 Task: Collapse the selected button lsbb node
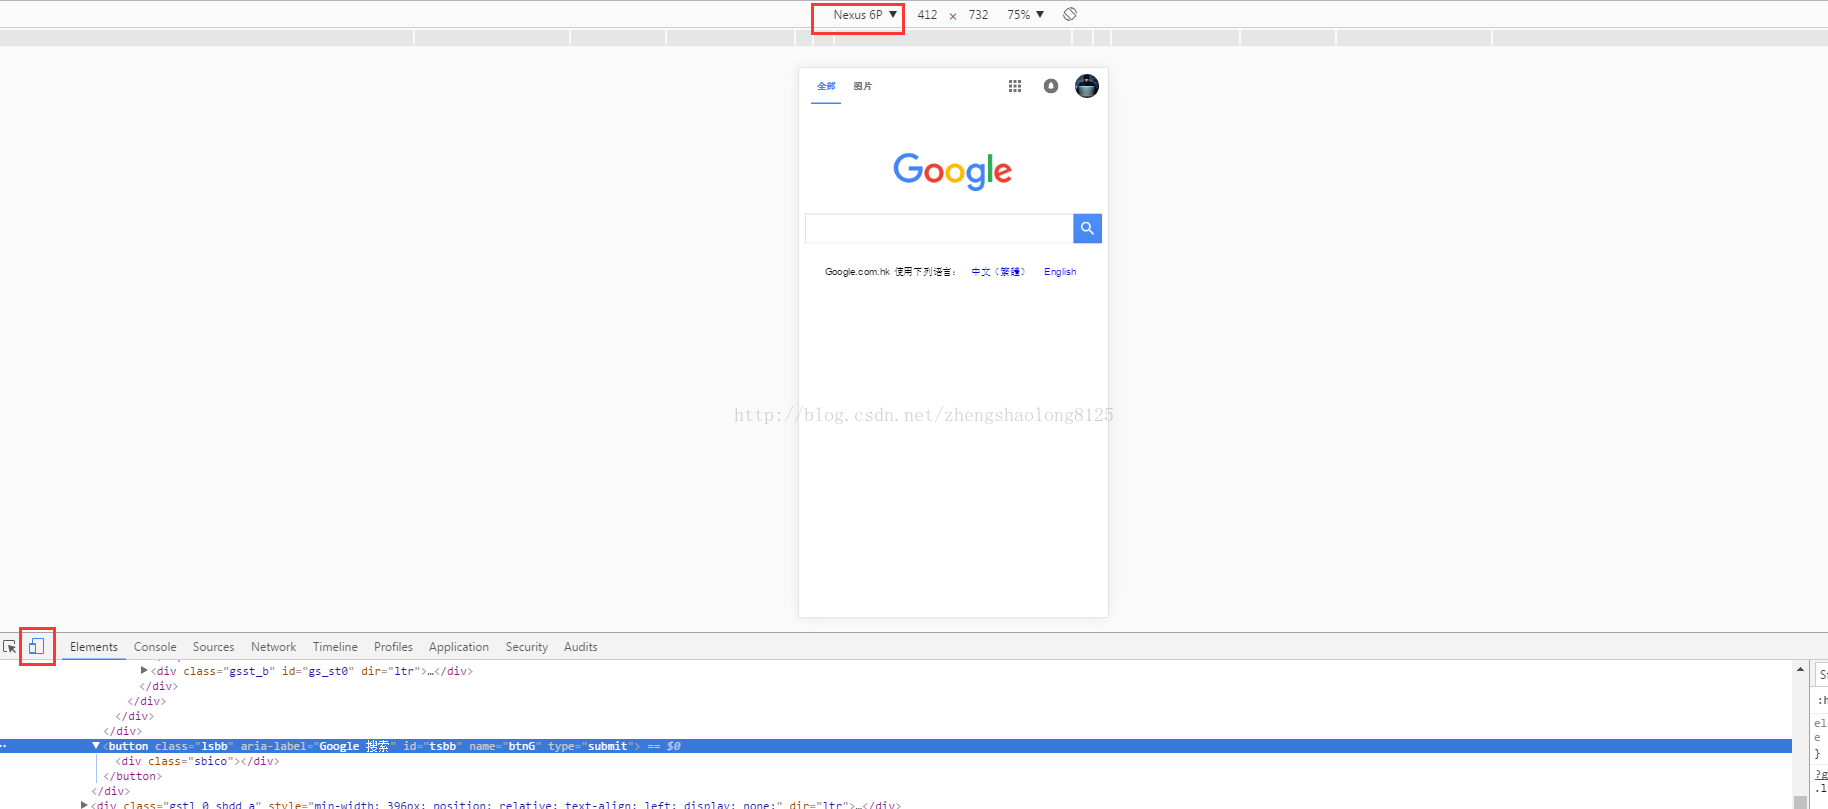[x=96, y=746]
